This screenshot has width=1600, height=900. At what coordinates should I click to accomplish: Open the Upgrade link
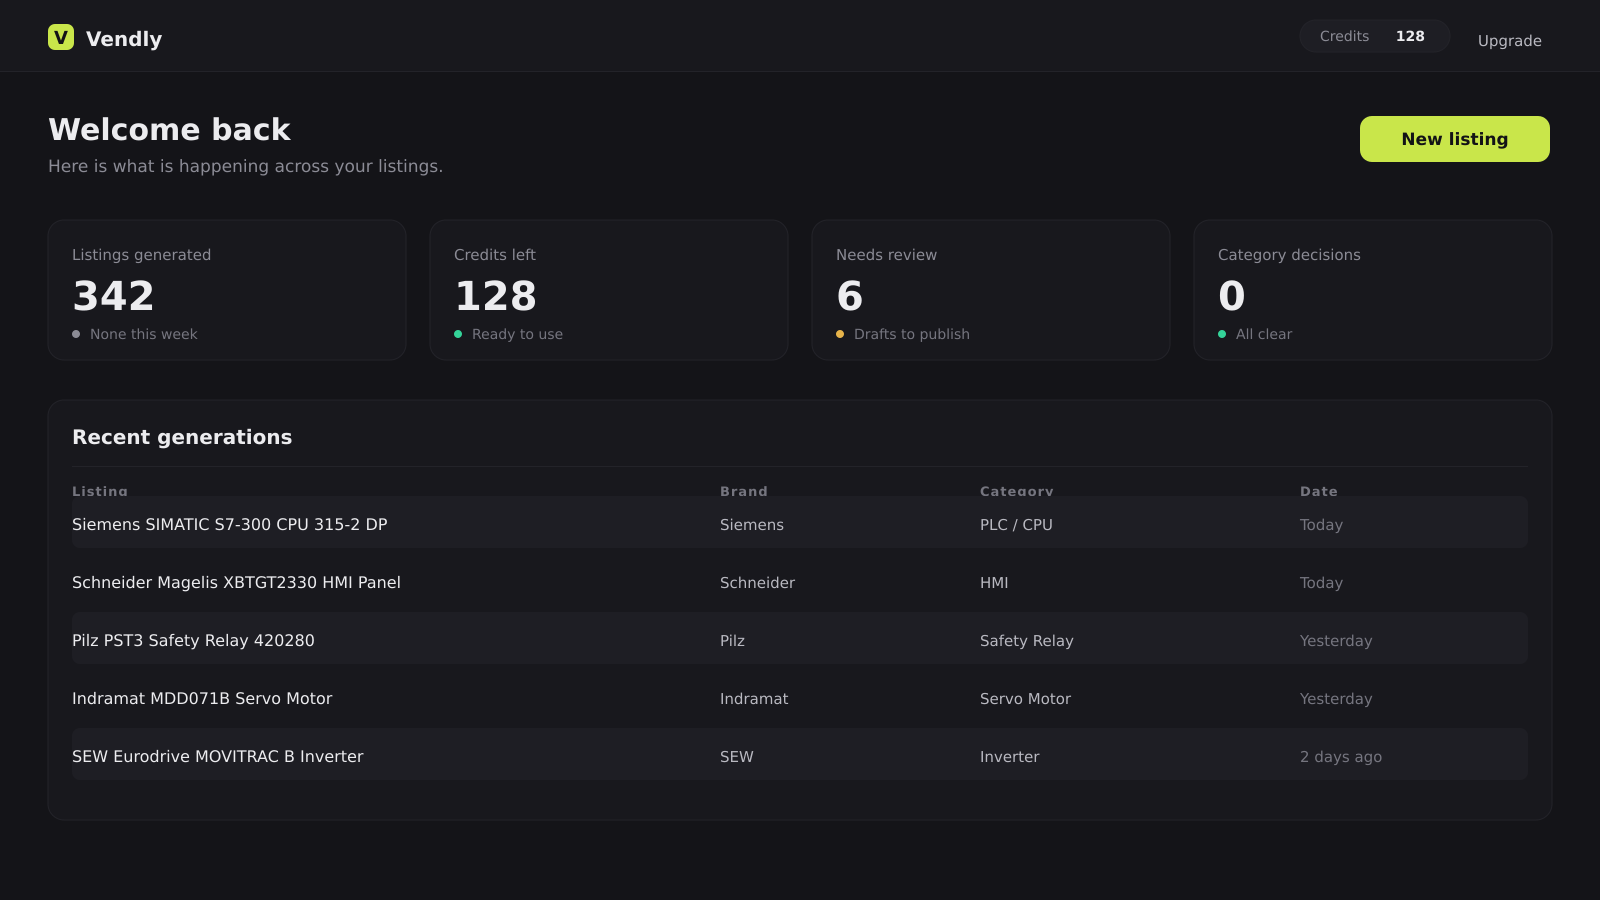pos(1509,41)
